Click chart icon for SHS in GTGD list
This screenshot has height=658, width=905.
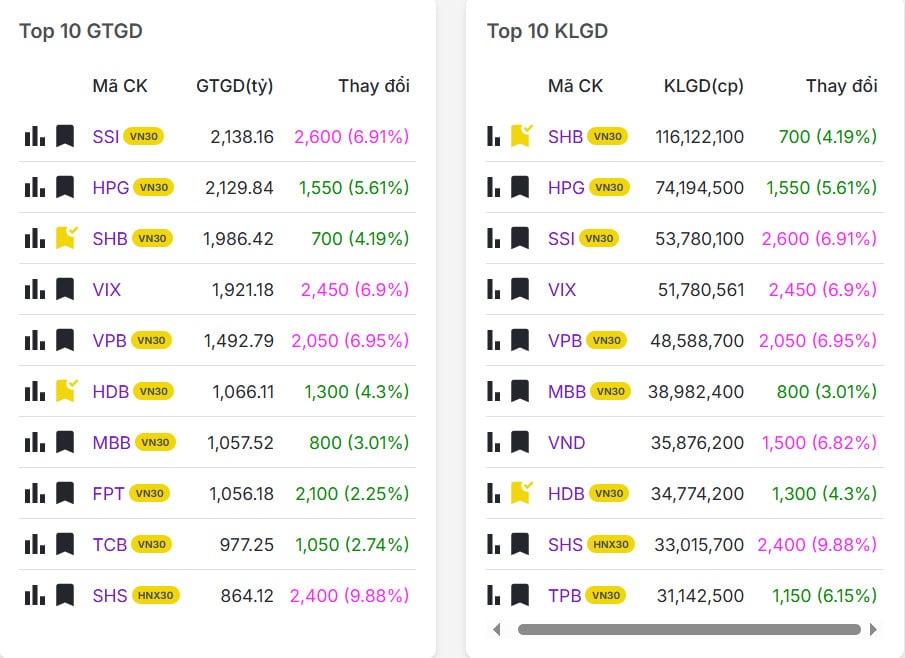click(x=35, y=596)
